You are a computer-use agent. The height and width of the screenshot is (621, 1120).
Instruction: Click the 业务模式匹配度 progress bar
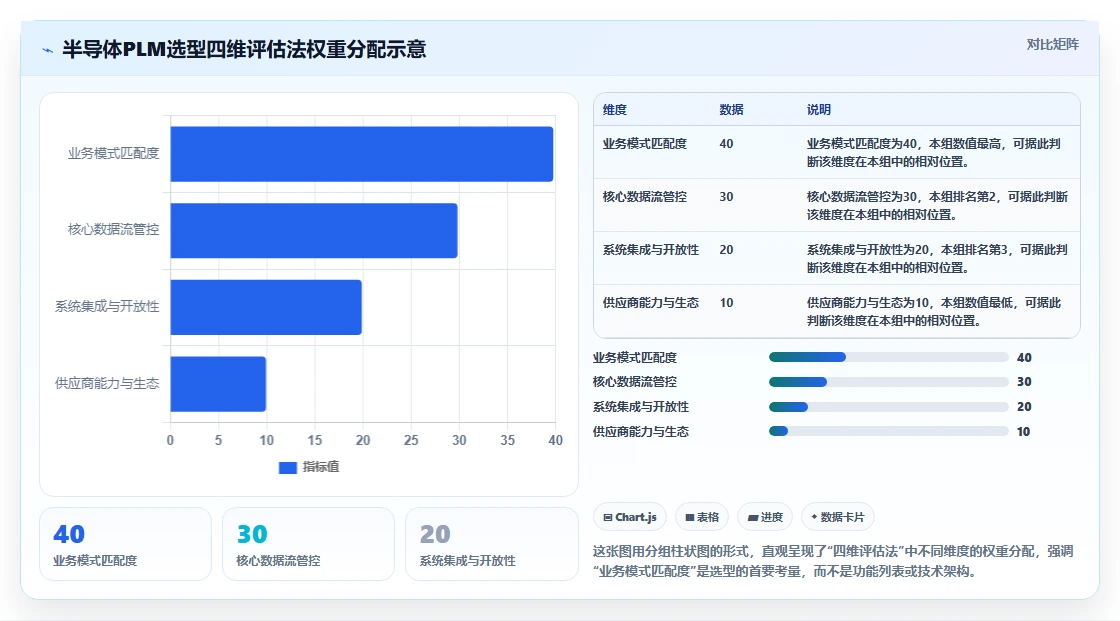point(889,357)
